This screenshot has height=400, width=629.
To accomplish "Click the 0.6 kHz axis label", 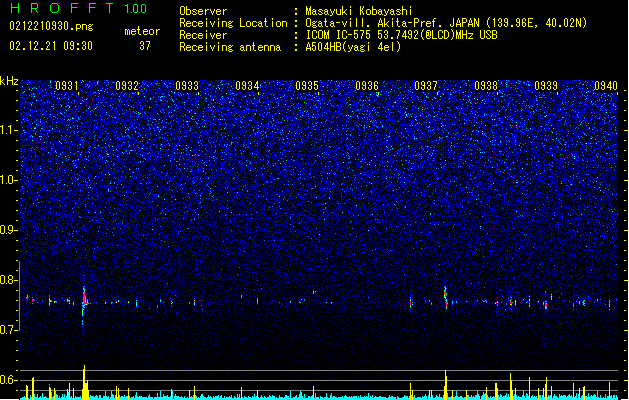I will pos(9,380).
